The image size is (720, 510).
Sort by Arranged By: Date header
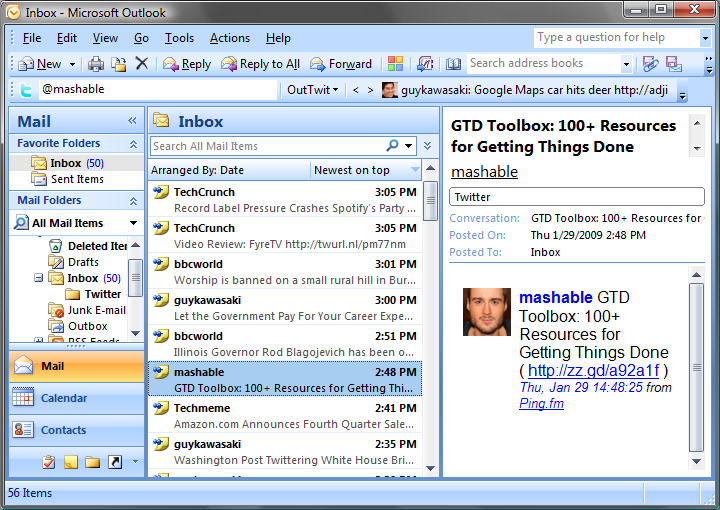pyautogui.click(x=230, y=170)
